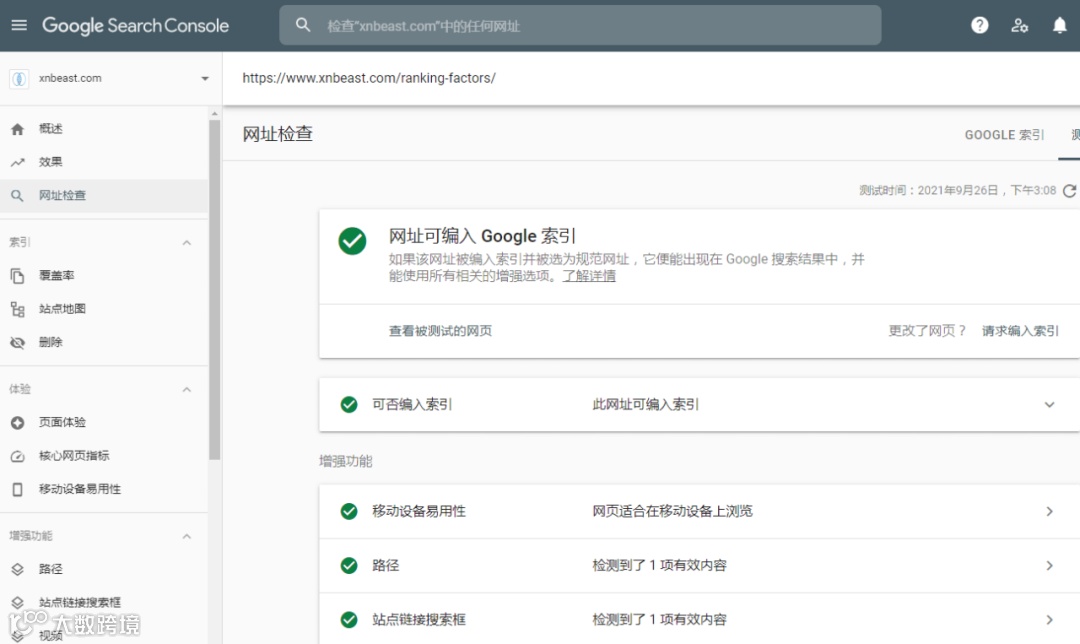This screenshot has width=1080, height=644.
Task: Open the Help question mark icon
Action: 979,25
